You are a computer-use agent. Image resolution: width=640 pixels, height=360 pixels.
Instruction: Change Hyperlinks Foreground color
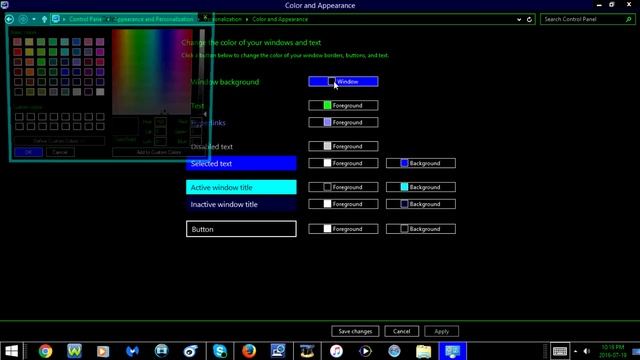pos(343,122)
